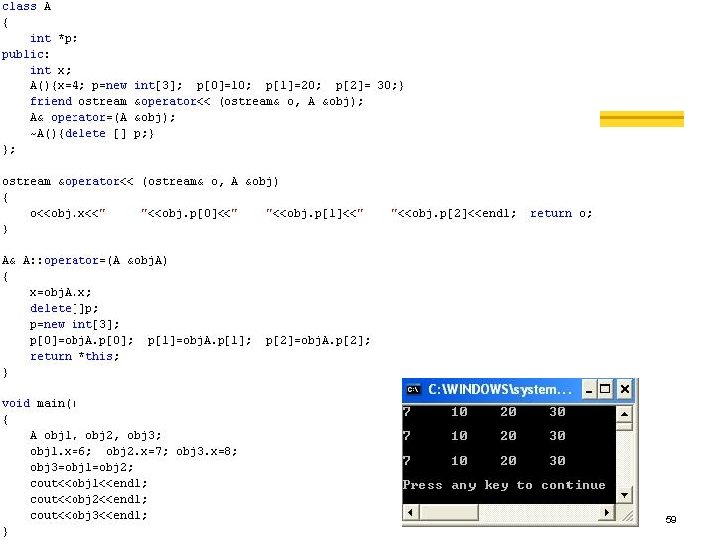Click the "A obj1, obj2, obj3;" declaration
Screen dimensions: 720x540
96,435
